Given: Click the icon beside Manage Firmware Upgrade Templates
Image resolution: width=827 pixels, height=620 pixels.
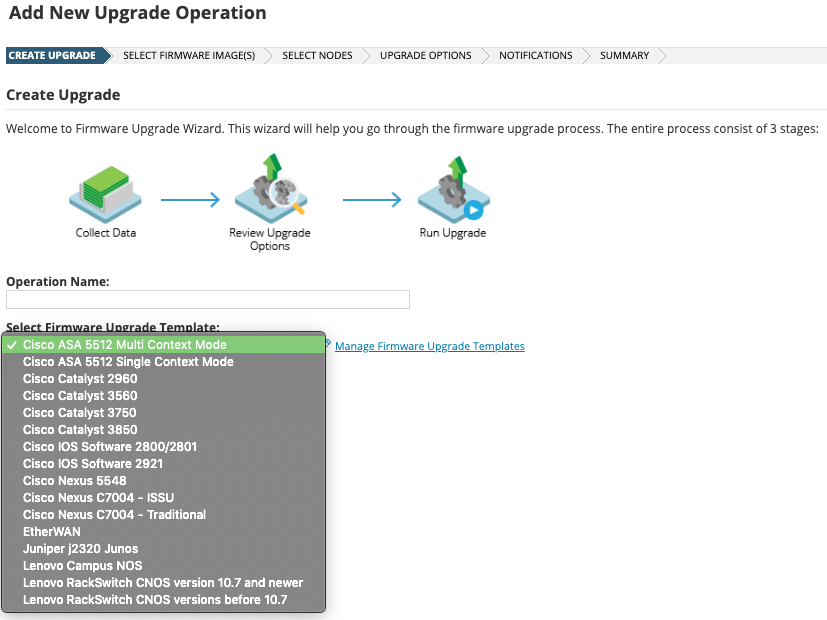Looking at the screenshot, I should [x=328, y=344].
